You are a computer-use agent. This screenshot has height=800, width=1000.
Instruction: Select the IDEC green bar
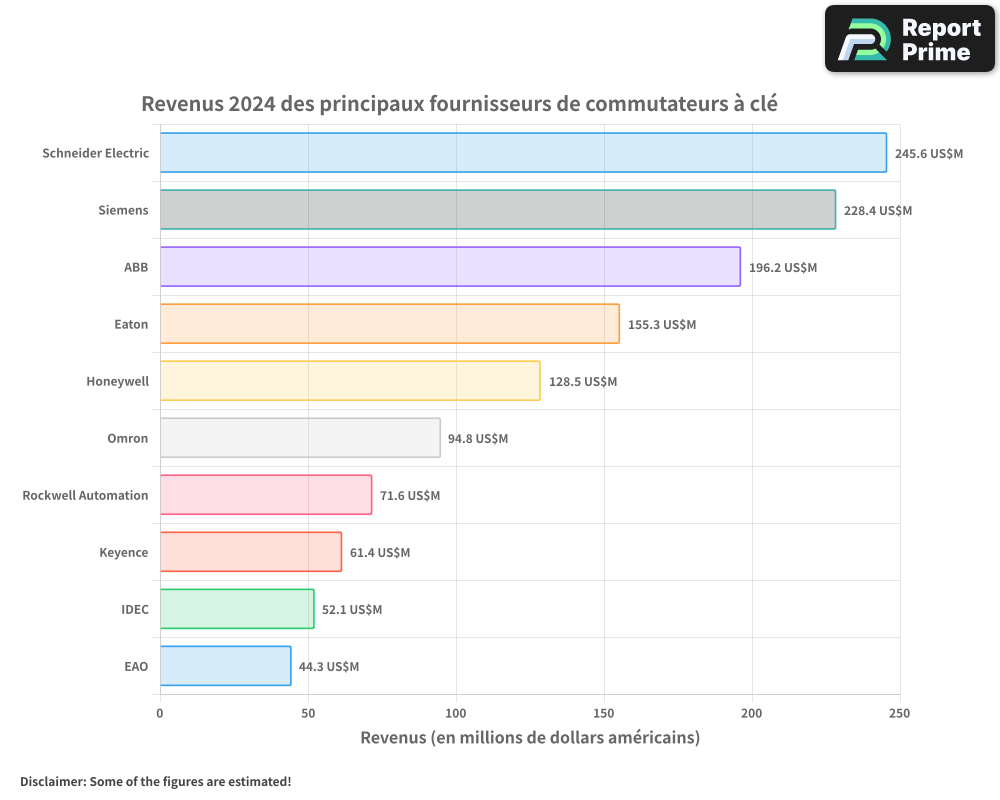tap(235, 609)
